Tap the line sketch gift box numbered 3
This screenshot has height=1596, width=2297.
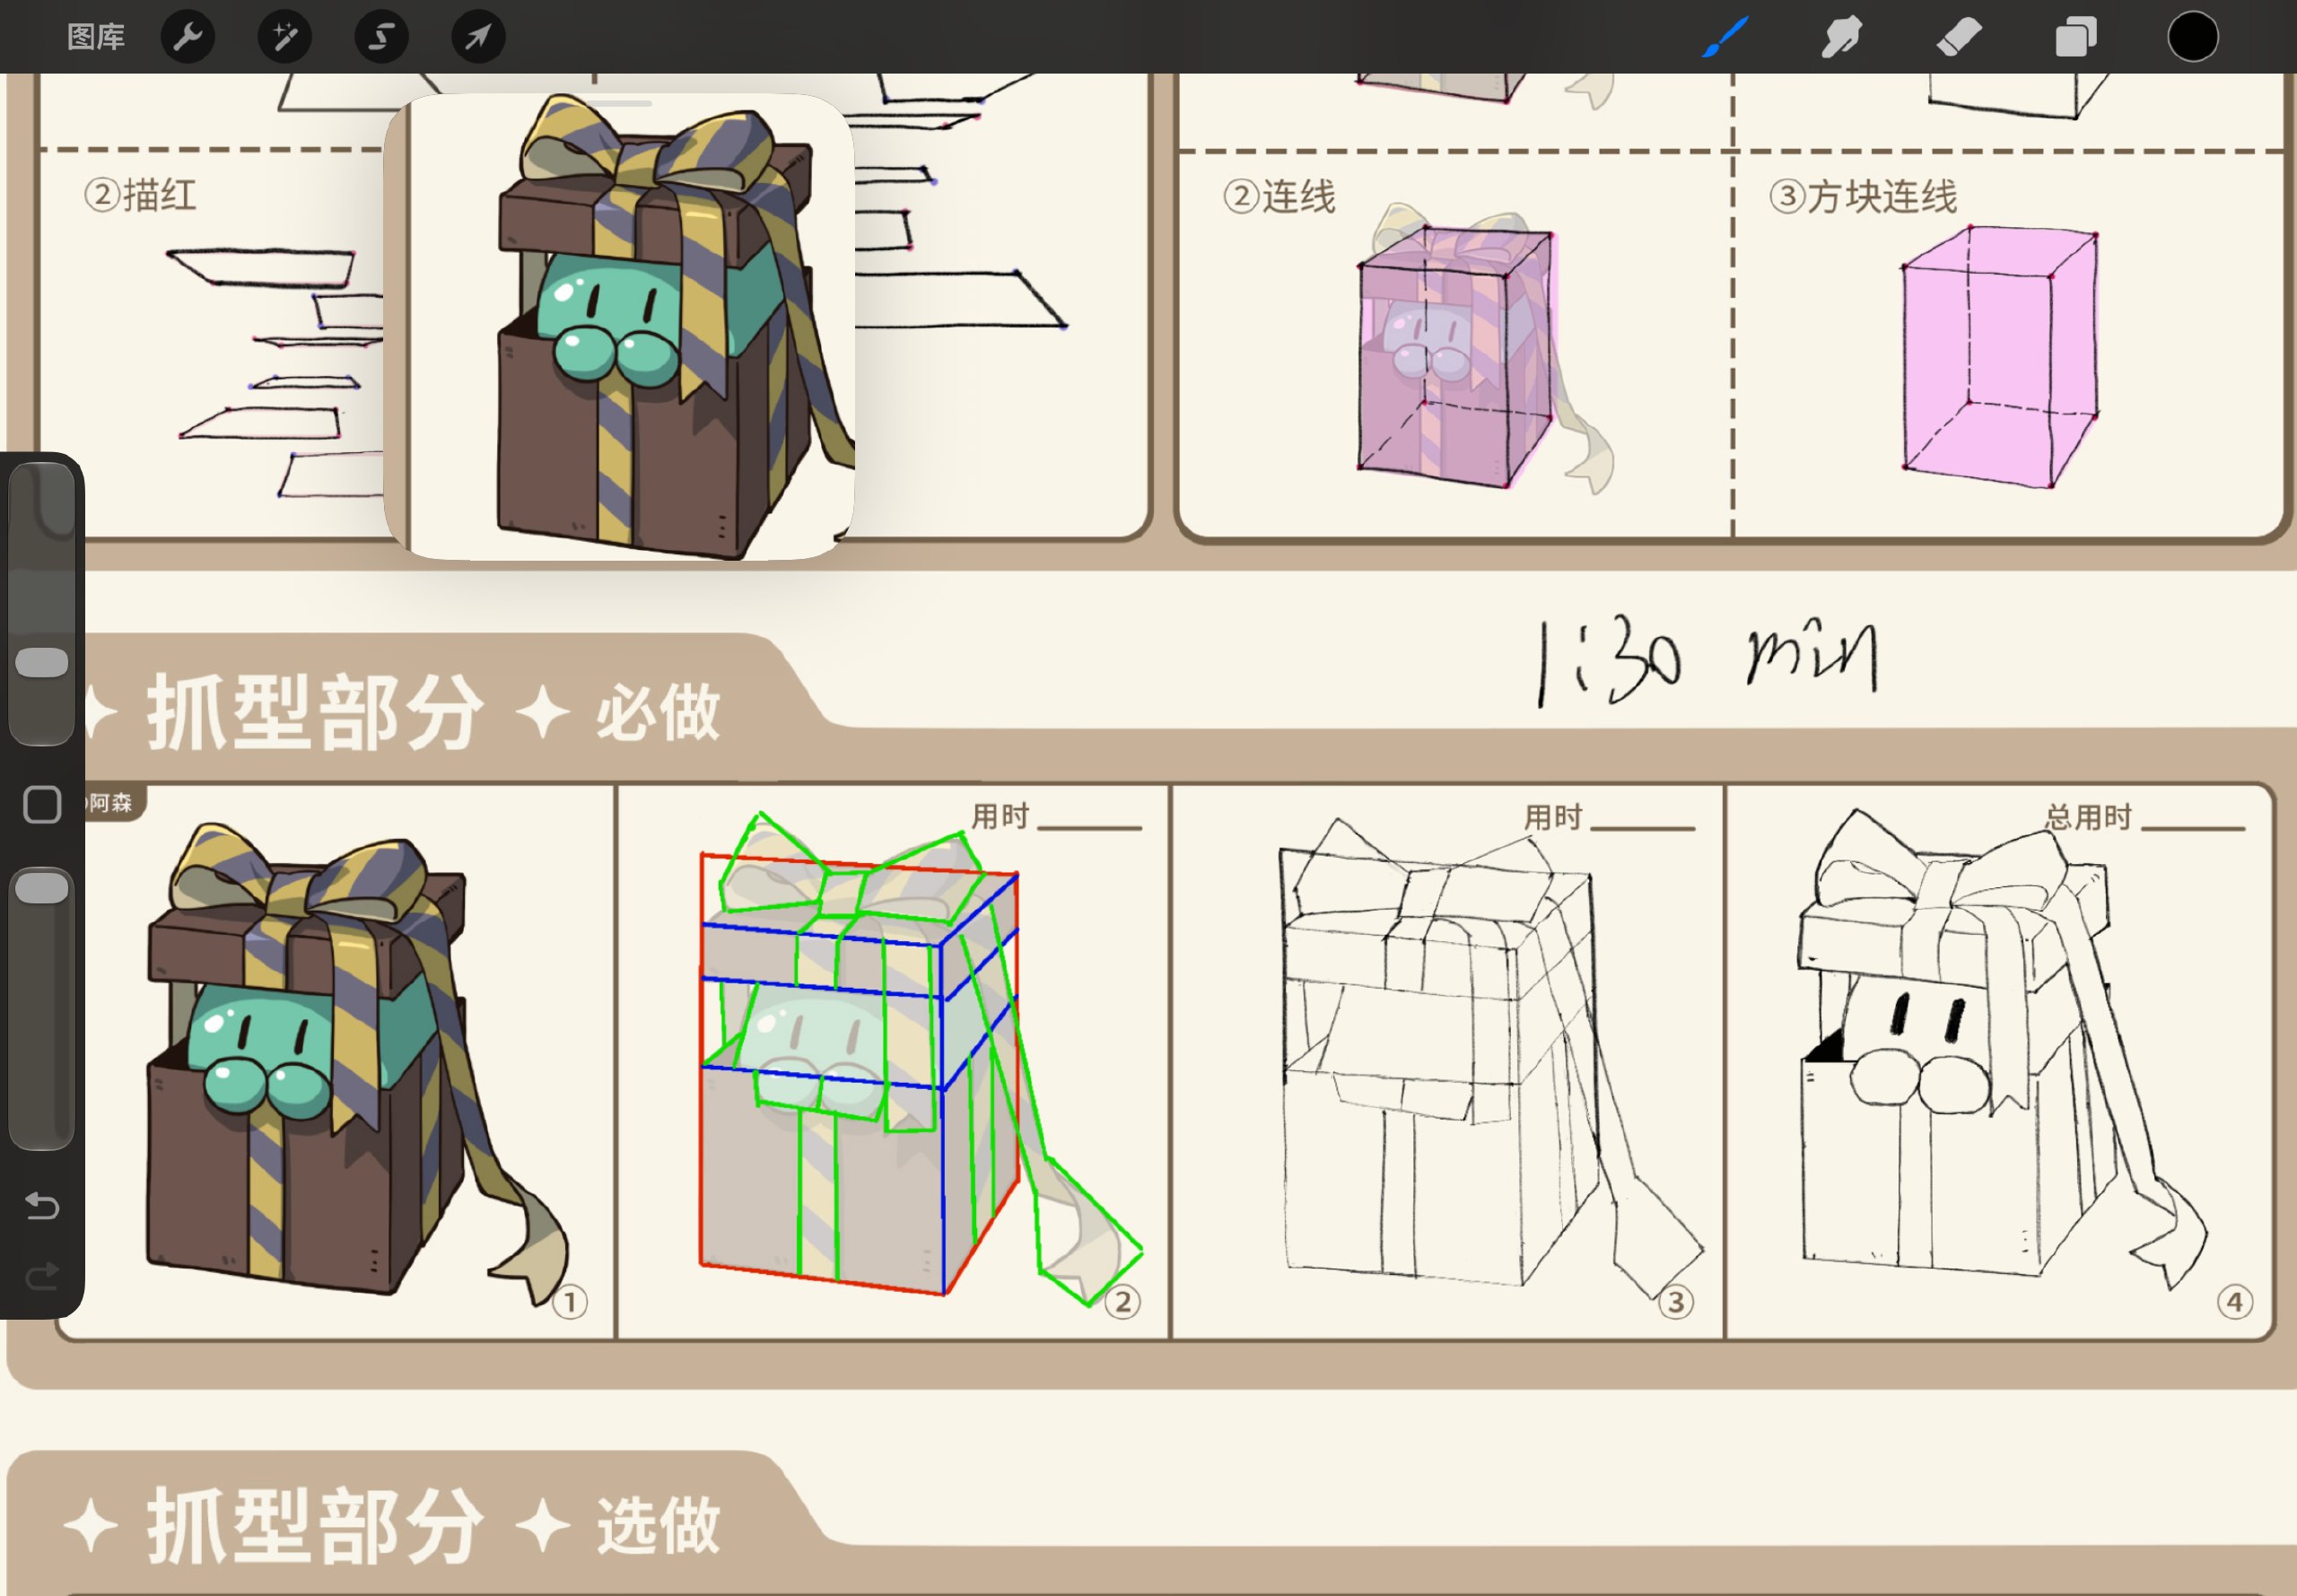1492,1060
